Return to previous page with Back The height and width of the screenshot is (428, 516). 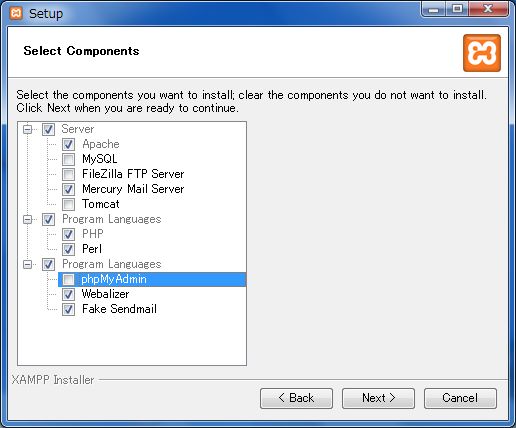click(x=296, y=398)
